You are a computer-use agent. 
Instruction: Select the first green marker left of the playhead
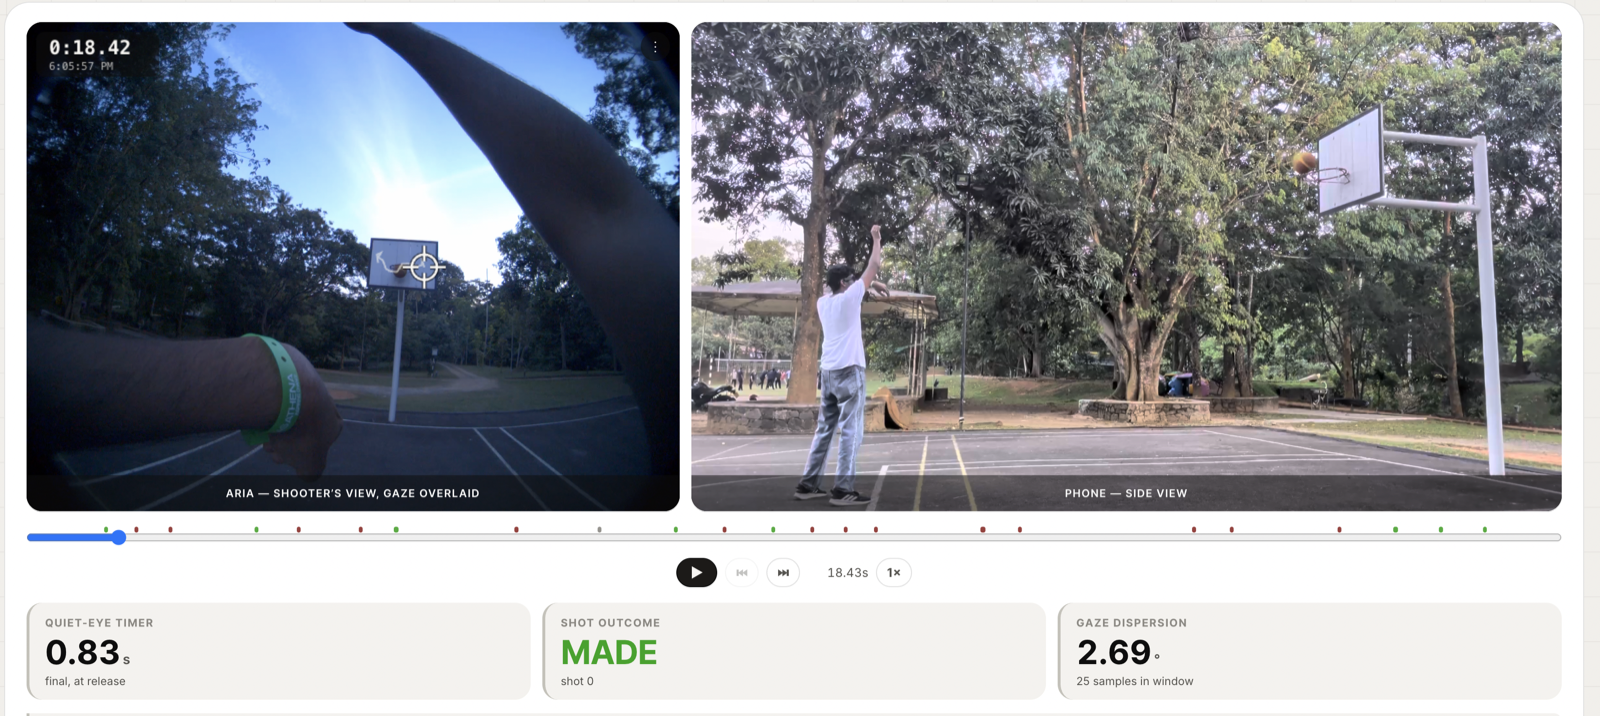point(106,529)
